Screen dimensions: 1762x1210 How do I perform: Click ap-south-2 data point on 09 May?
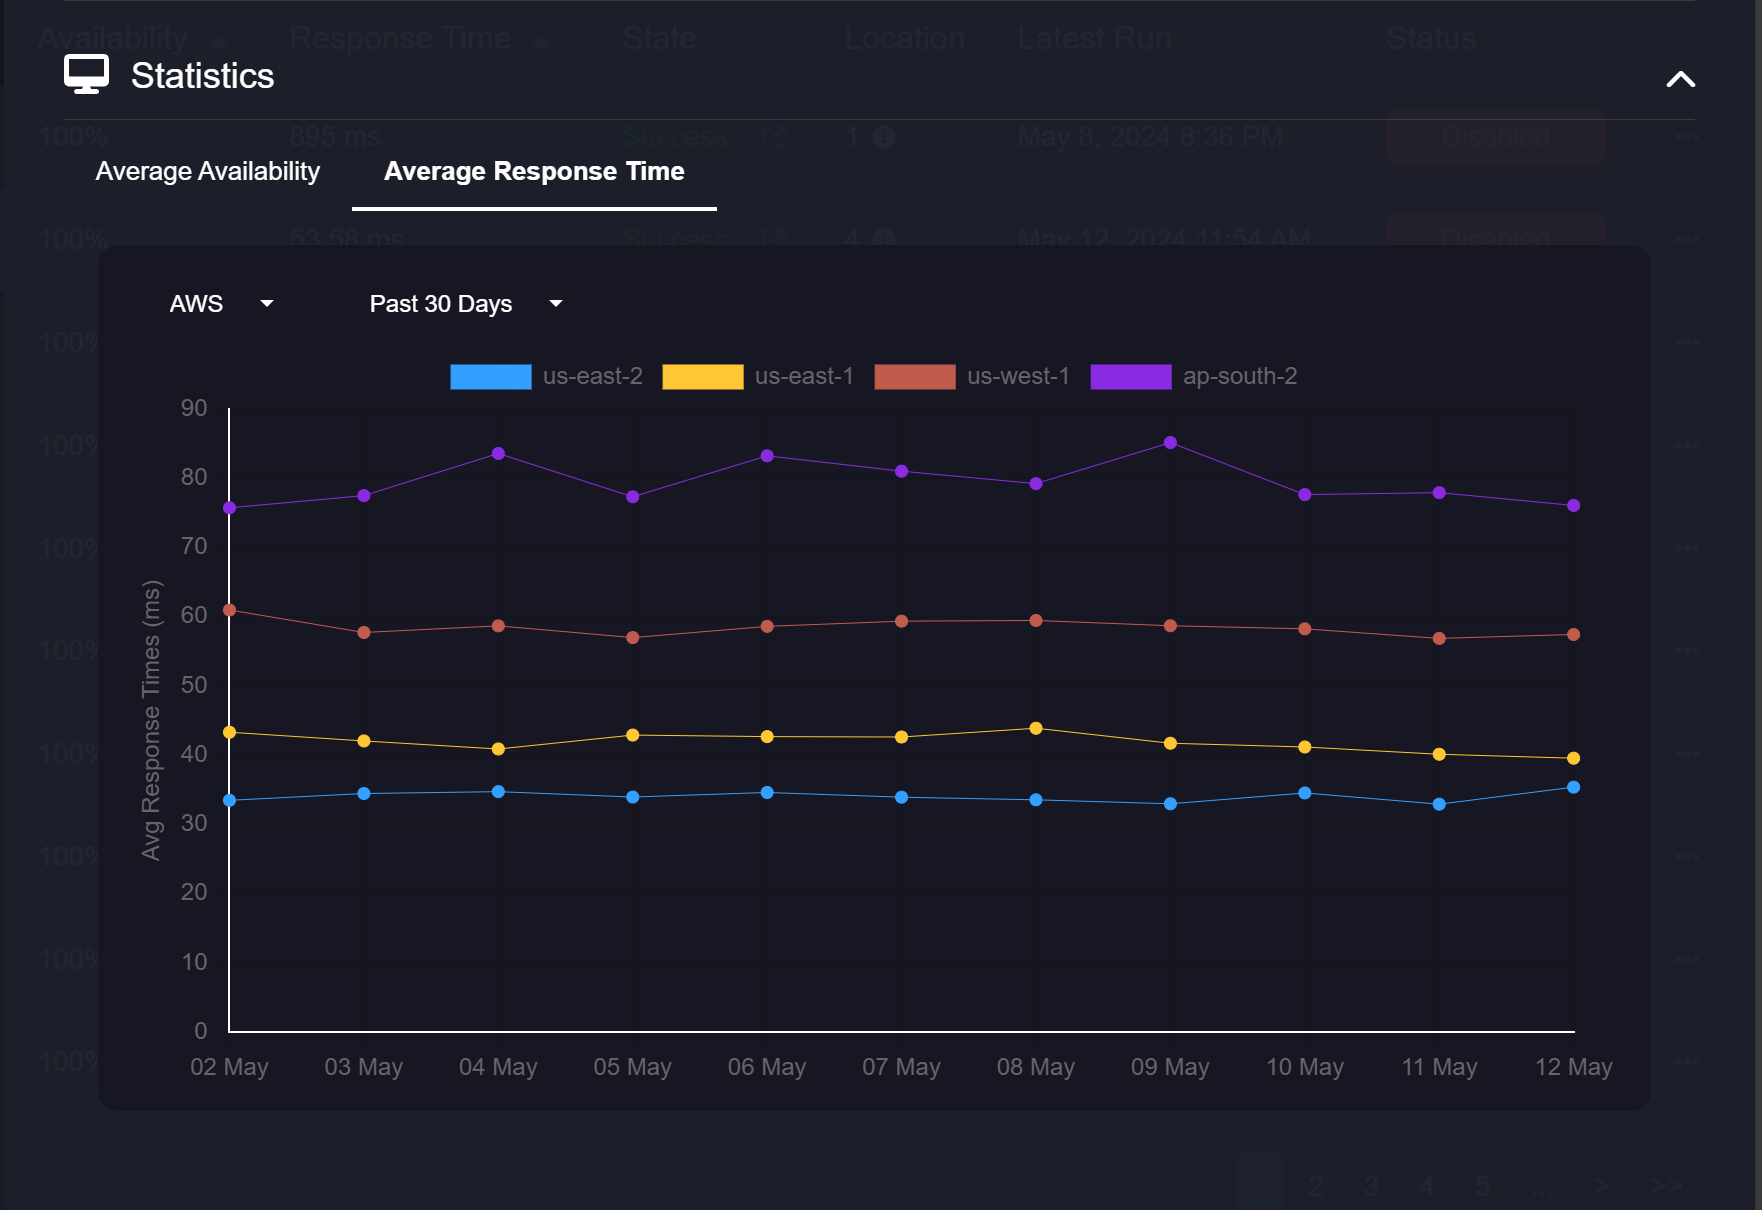(1170, 443)
